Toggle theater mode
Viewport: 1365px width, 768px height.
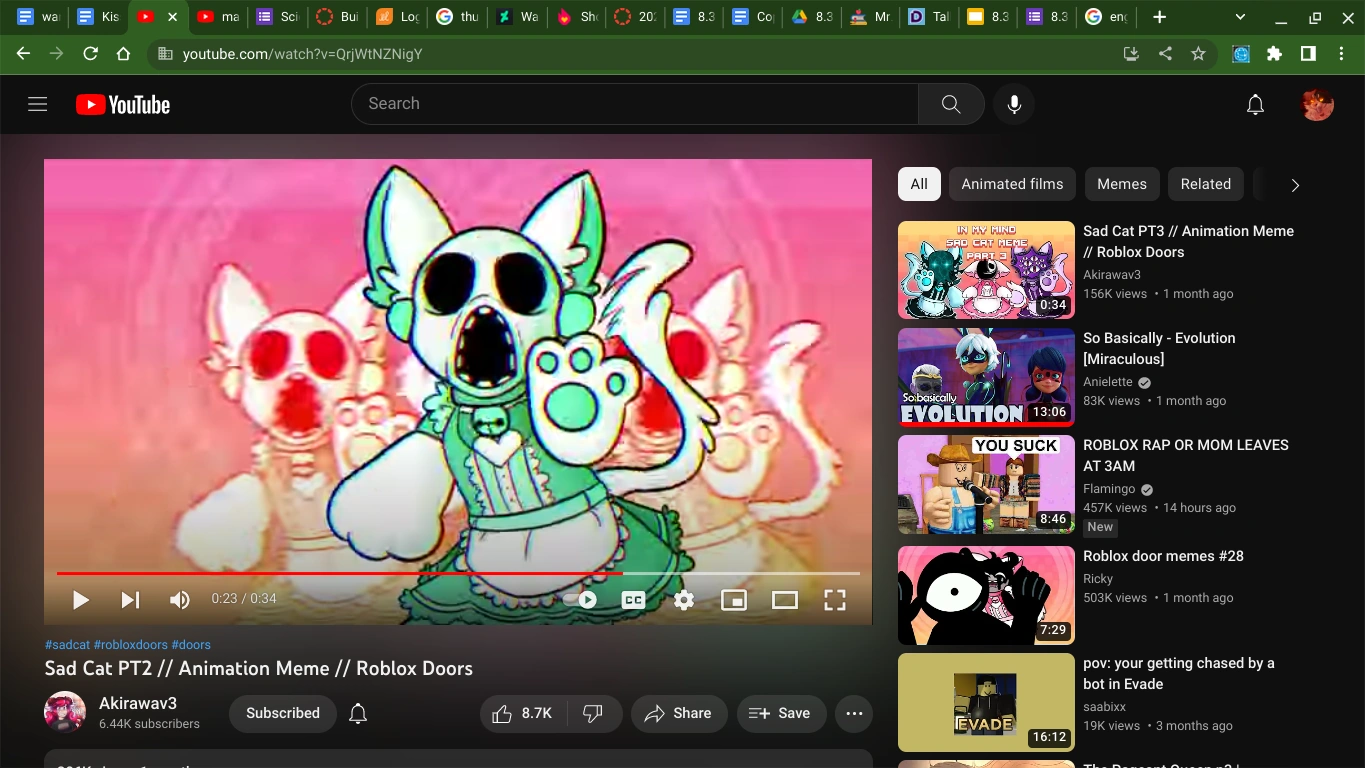pos(785,599)
